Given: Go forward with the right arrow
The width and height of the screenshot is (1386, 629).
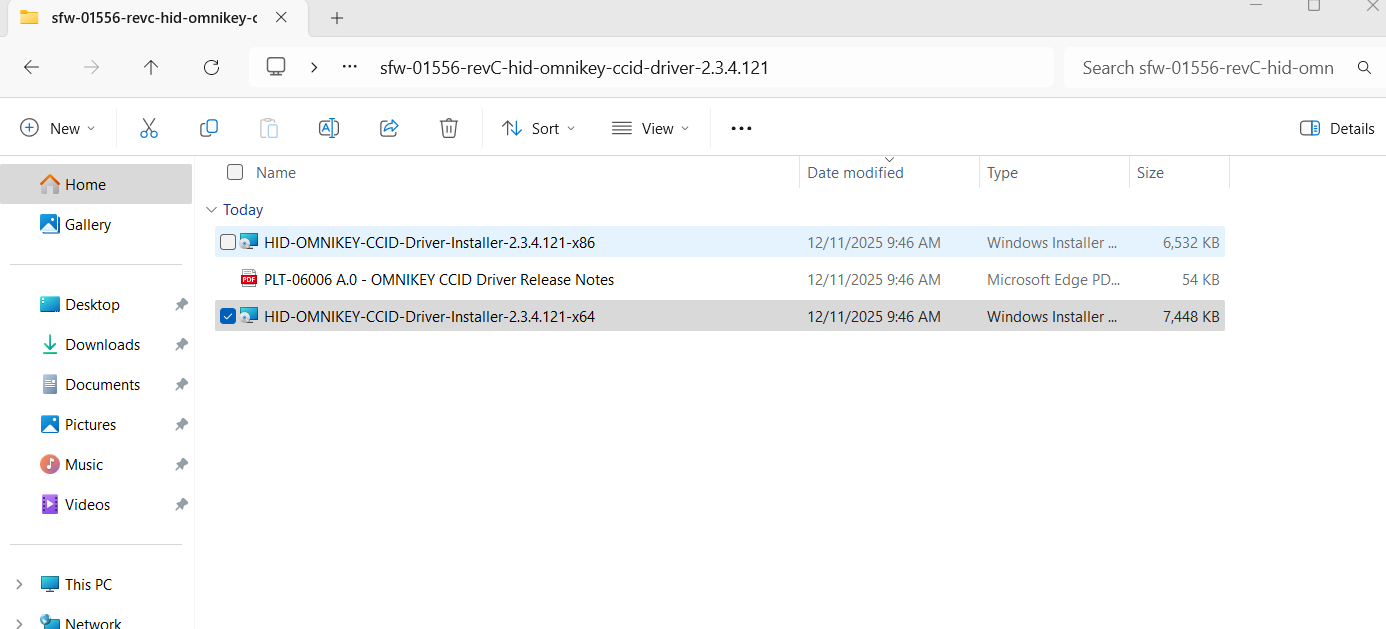Looking at the screenshot, I should coord(91,67).
